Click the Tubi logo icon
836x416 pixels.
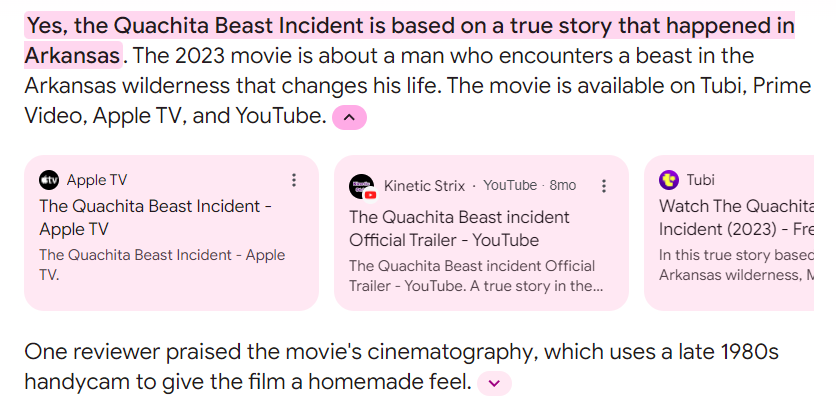(x=669, y=180)
